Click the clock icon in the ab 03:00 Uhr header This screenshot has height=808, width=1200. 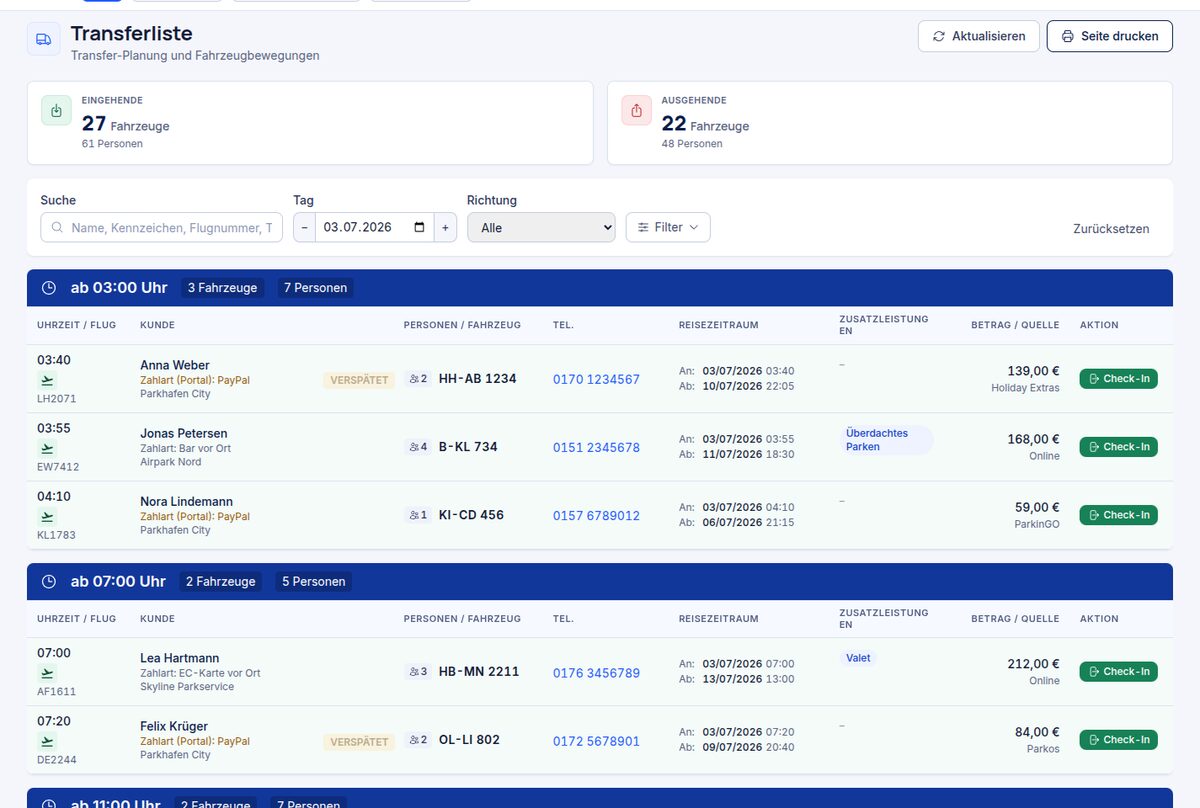(48, 288)
